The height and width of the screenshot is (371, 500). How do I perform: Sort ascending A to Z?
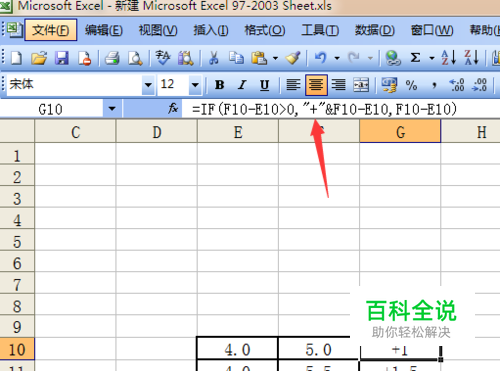click(448, 58)
